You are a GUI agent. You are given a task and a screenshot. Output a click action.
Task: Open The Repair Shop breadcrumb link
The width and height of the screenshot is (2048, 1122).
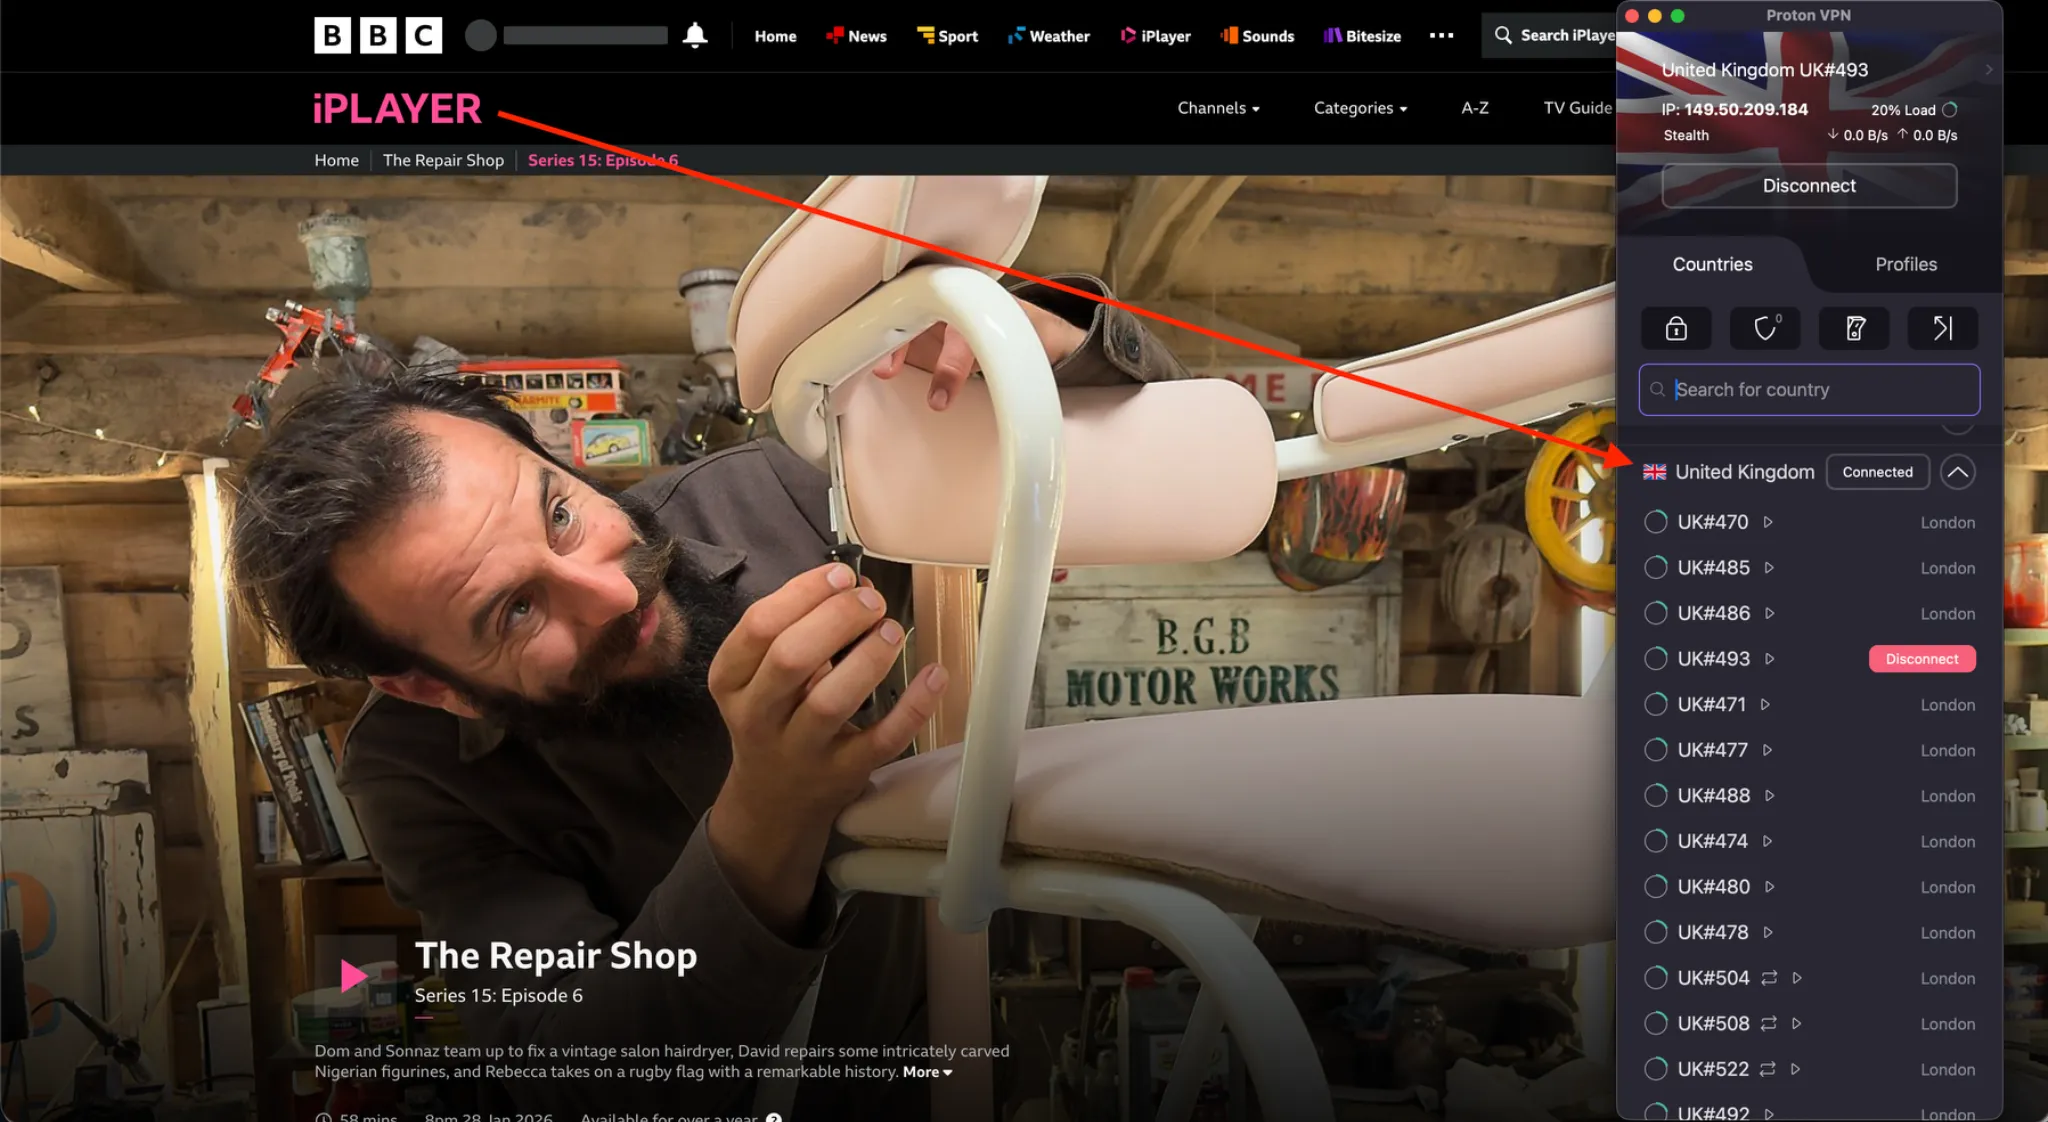[443, 160]
